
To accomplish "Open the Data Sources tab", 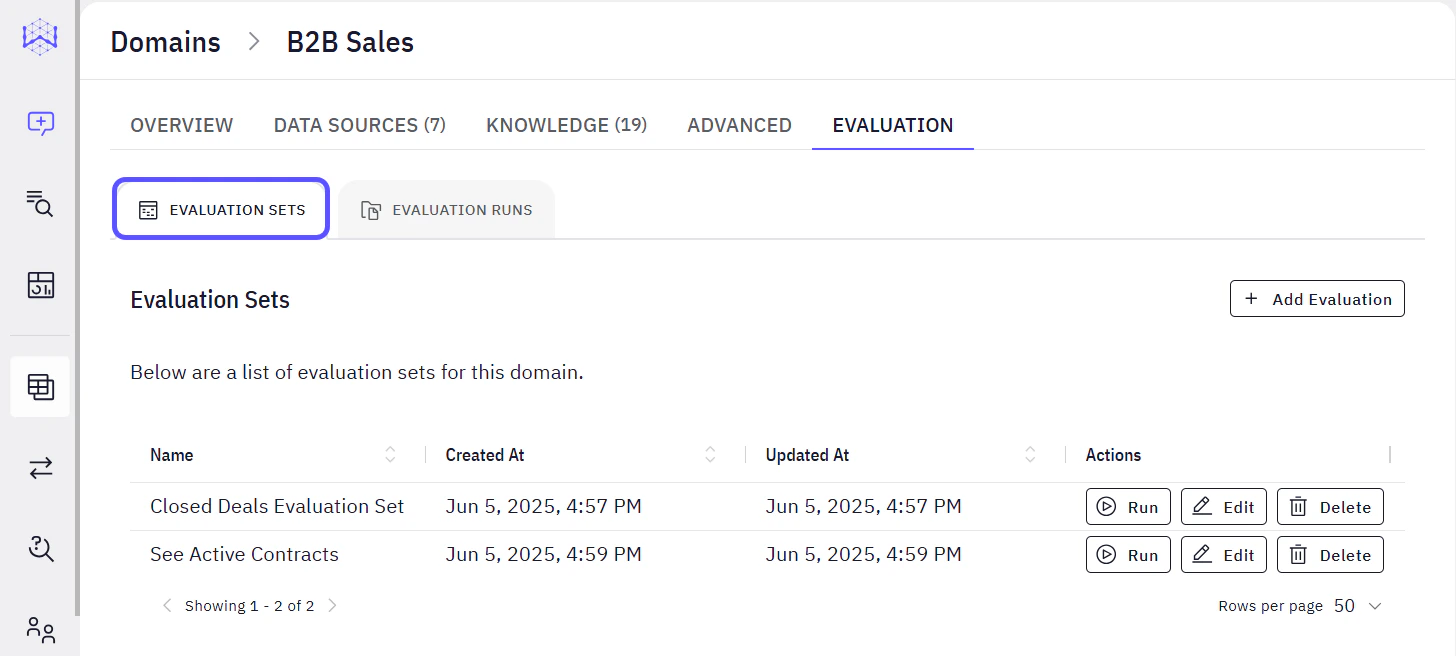I will [359, 124].
